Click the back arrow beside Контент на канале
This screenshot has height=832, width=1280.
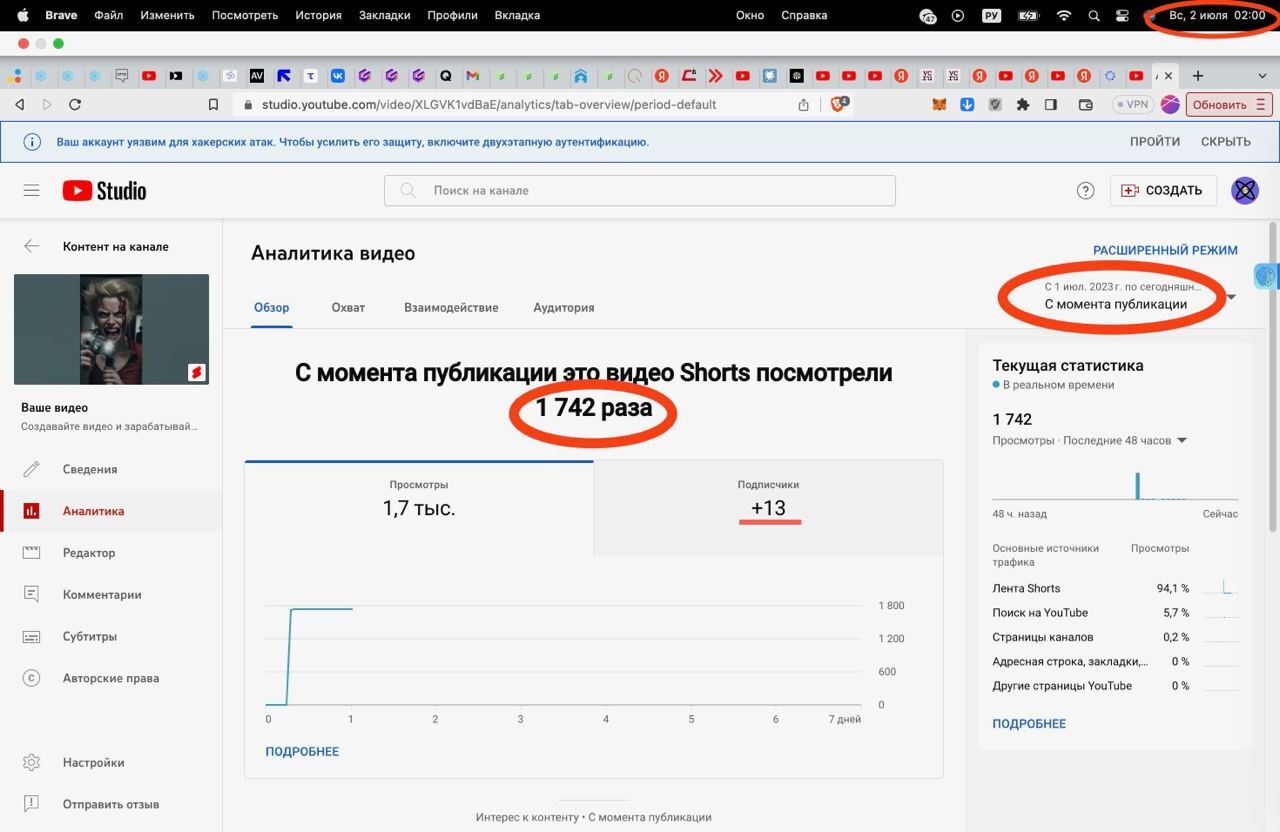click(32, 246)
